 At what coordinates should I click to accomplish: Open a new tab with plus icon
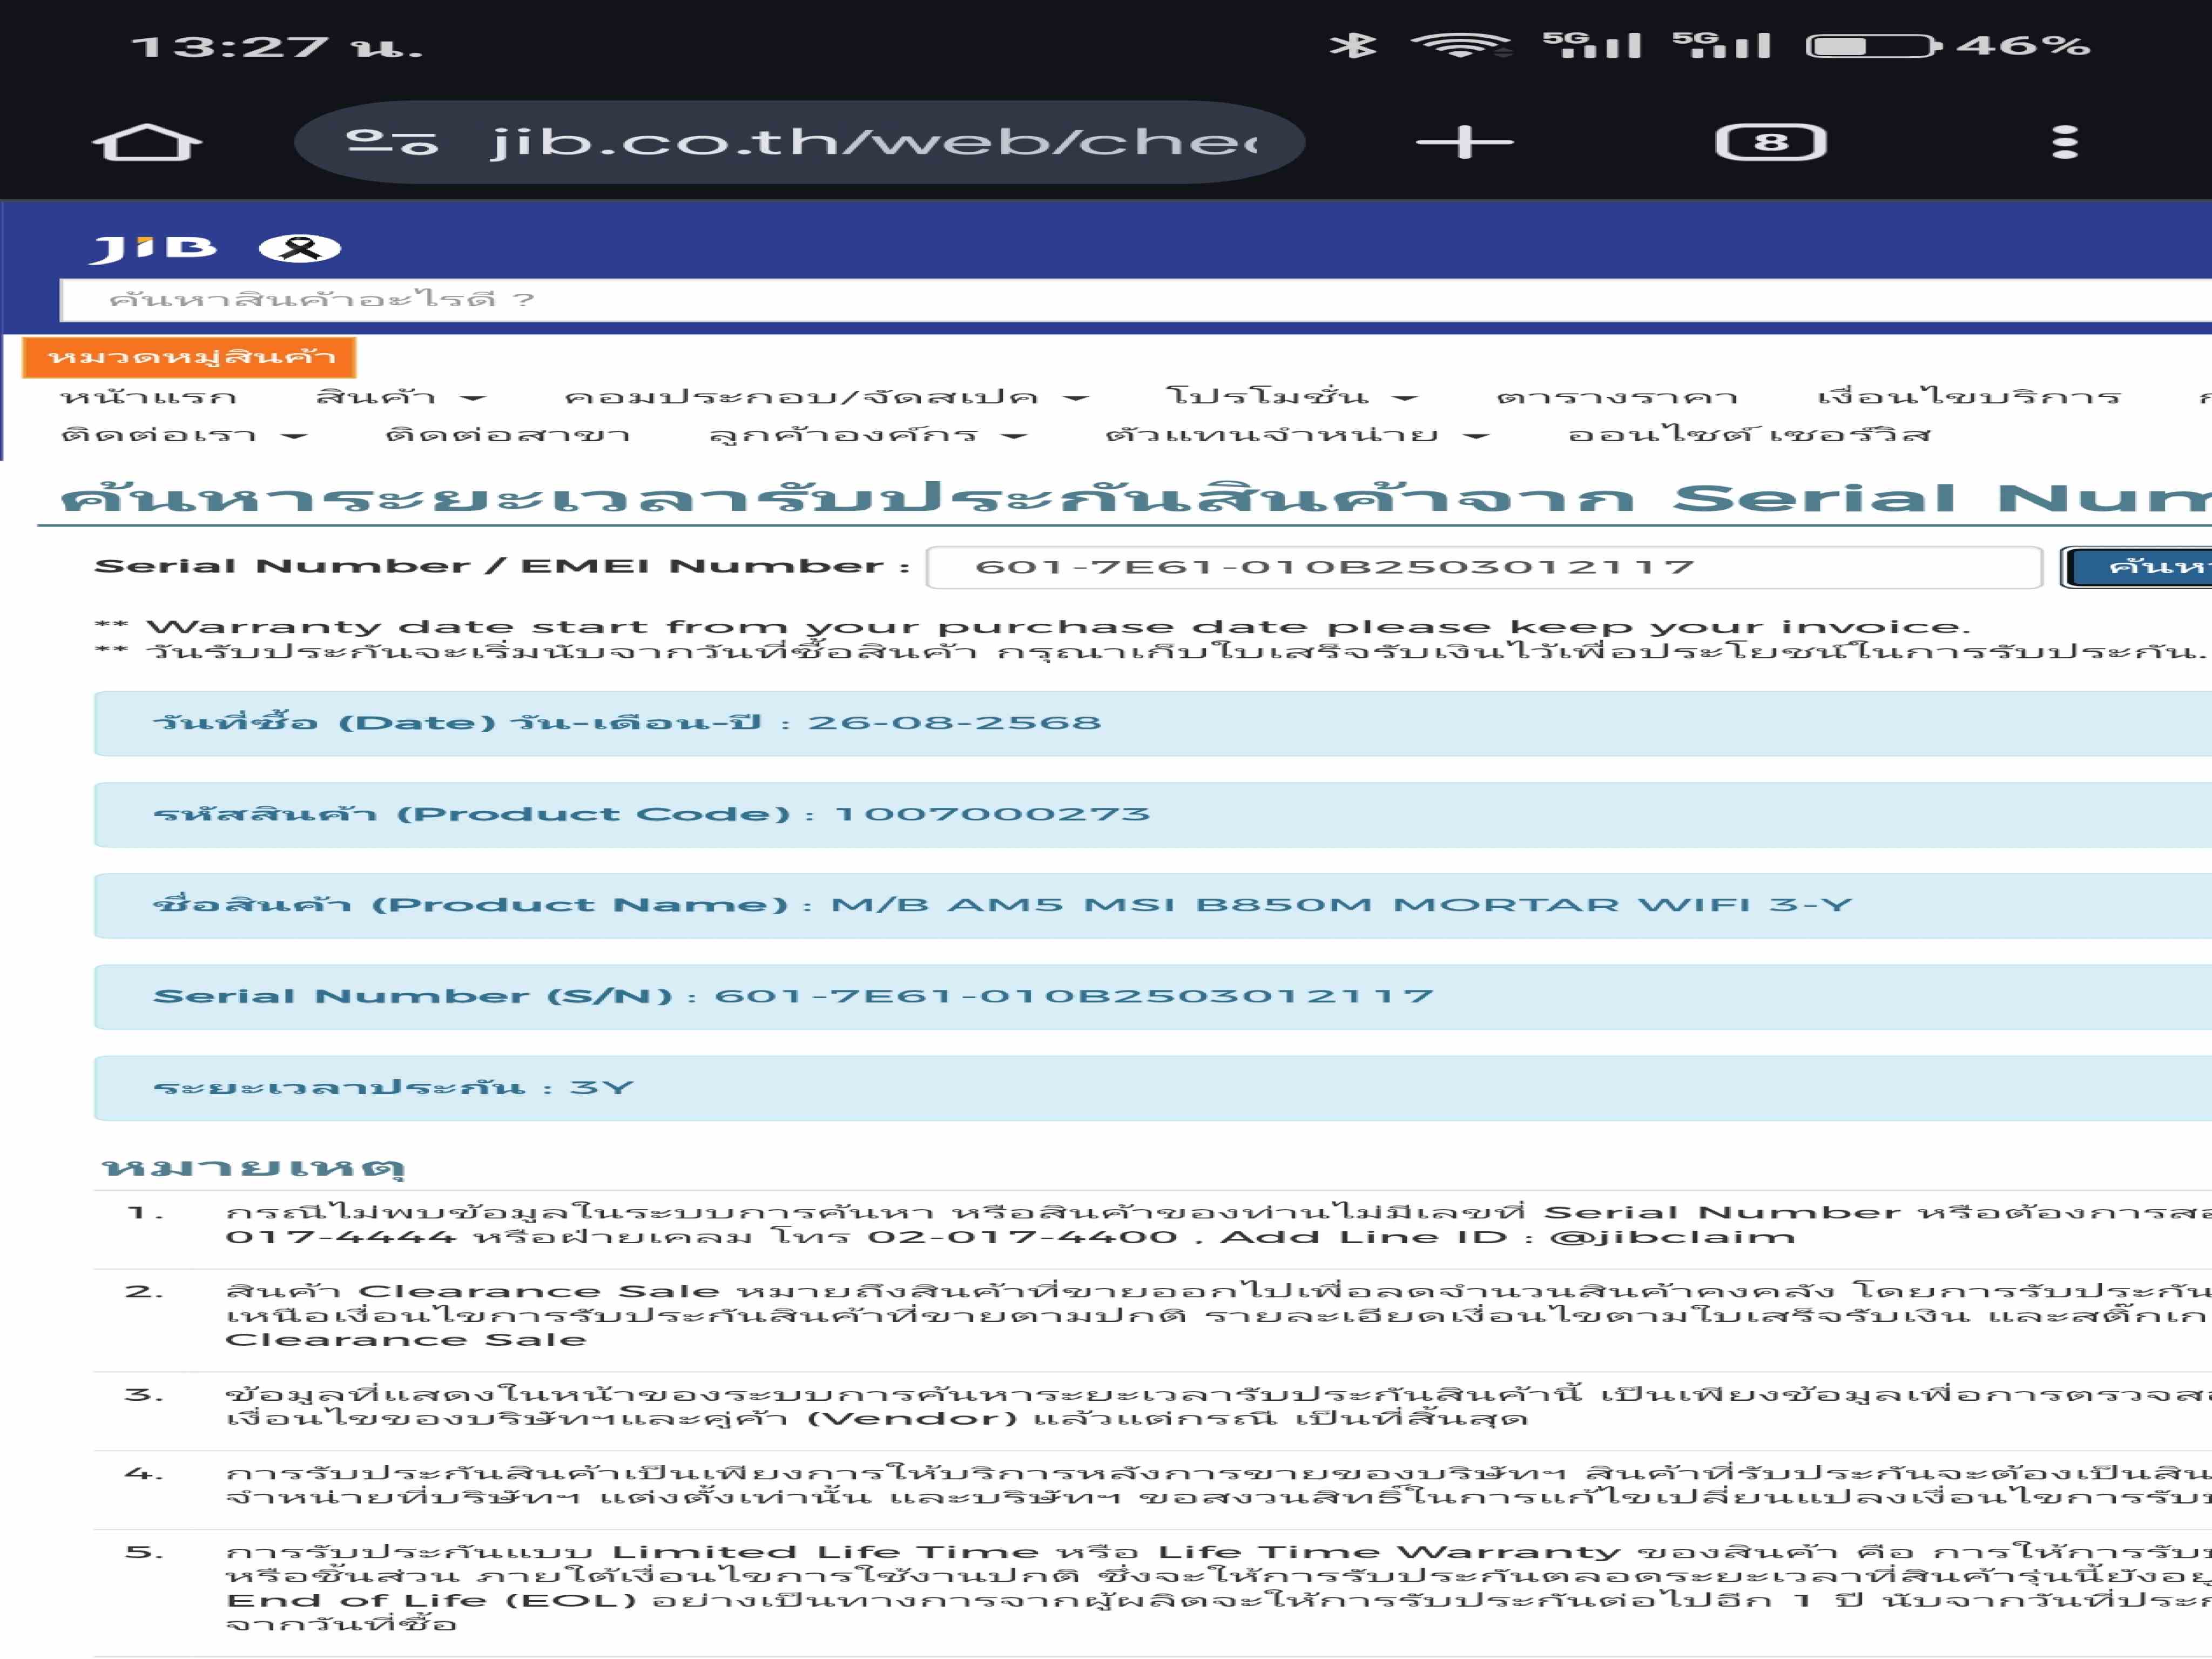[1464, 142]
